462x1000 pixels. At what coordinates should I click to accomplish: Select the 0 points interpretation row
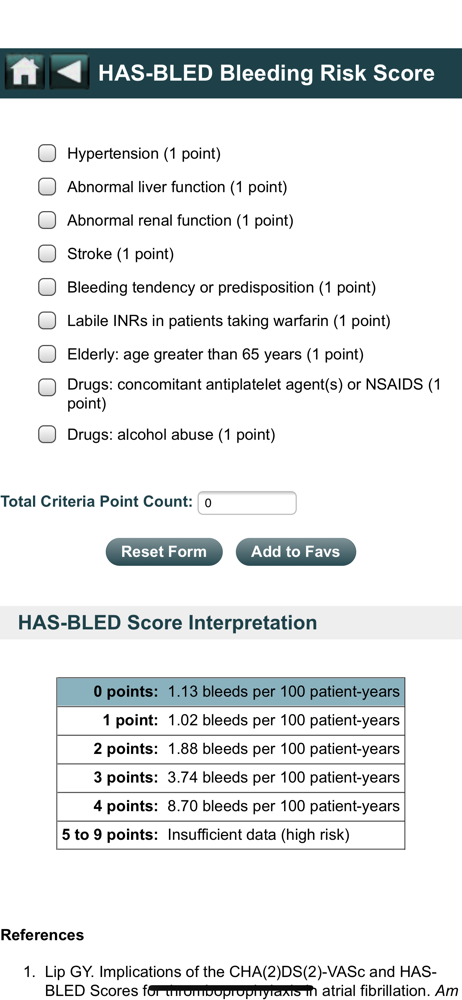point(230,691)
